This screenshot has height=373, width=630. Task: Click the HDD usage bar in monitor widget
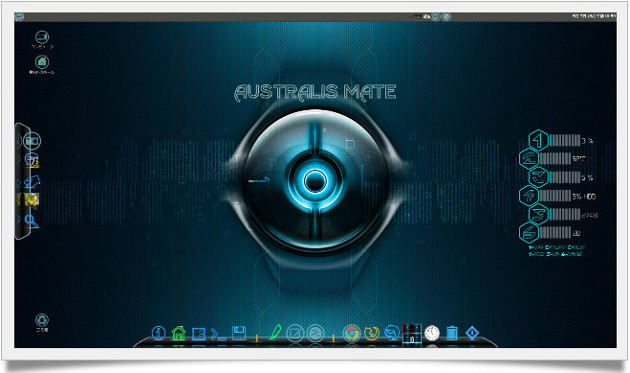point(556,196)
